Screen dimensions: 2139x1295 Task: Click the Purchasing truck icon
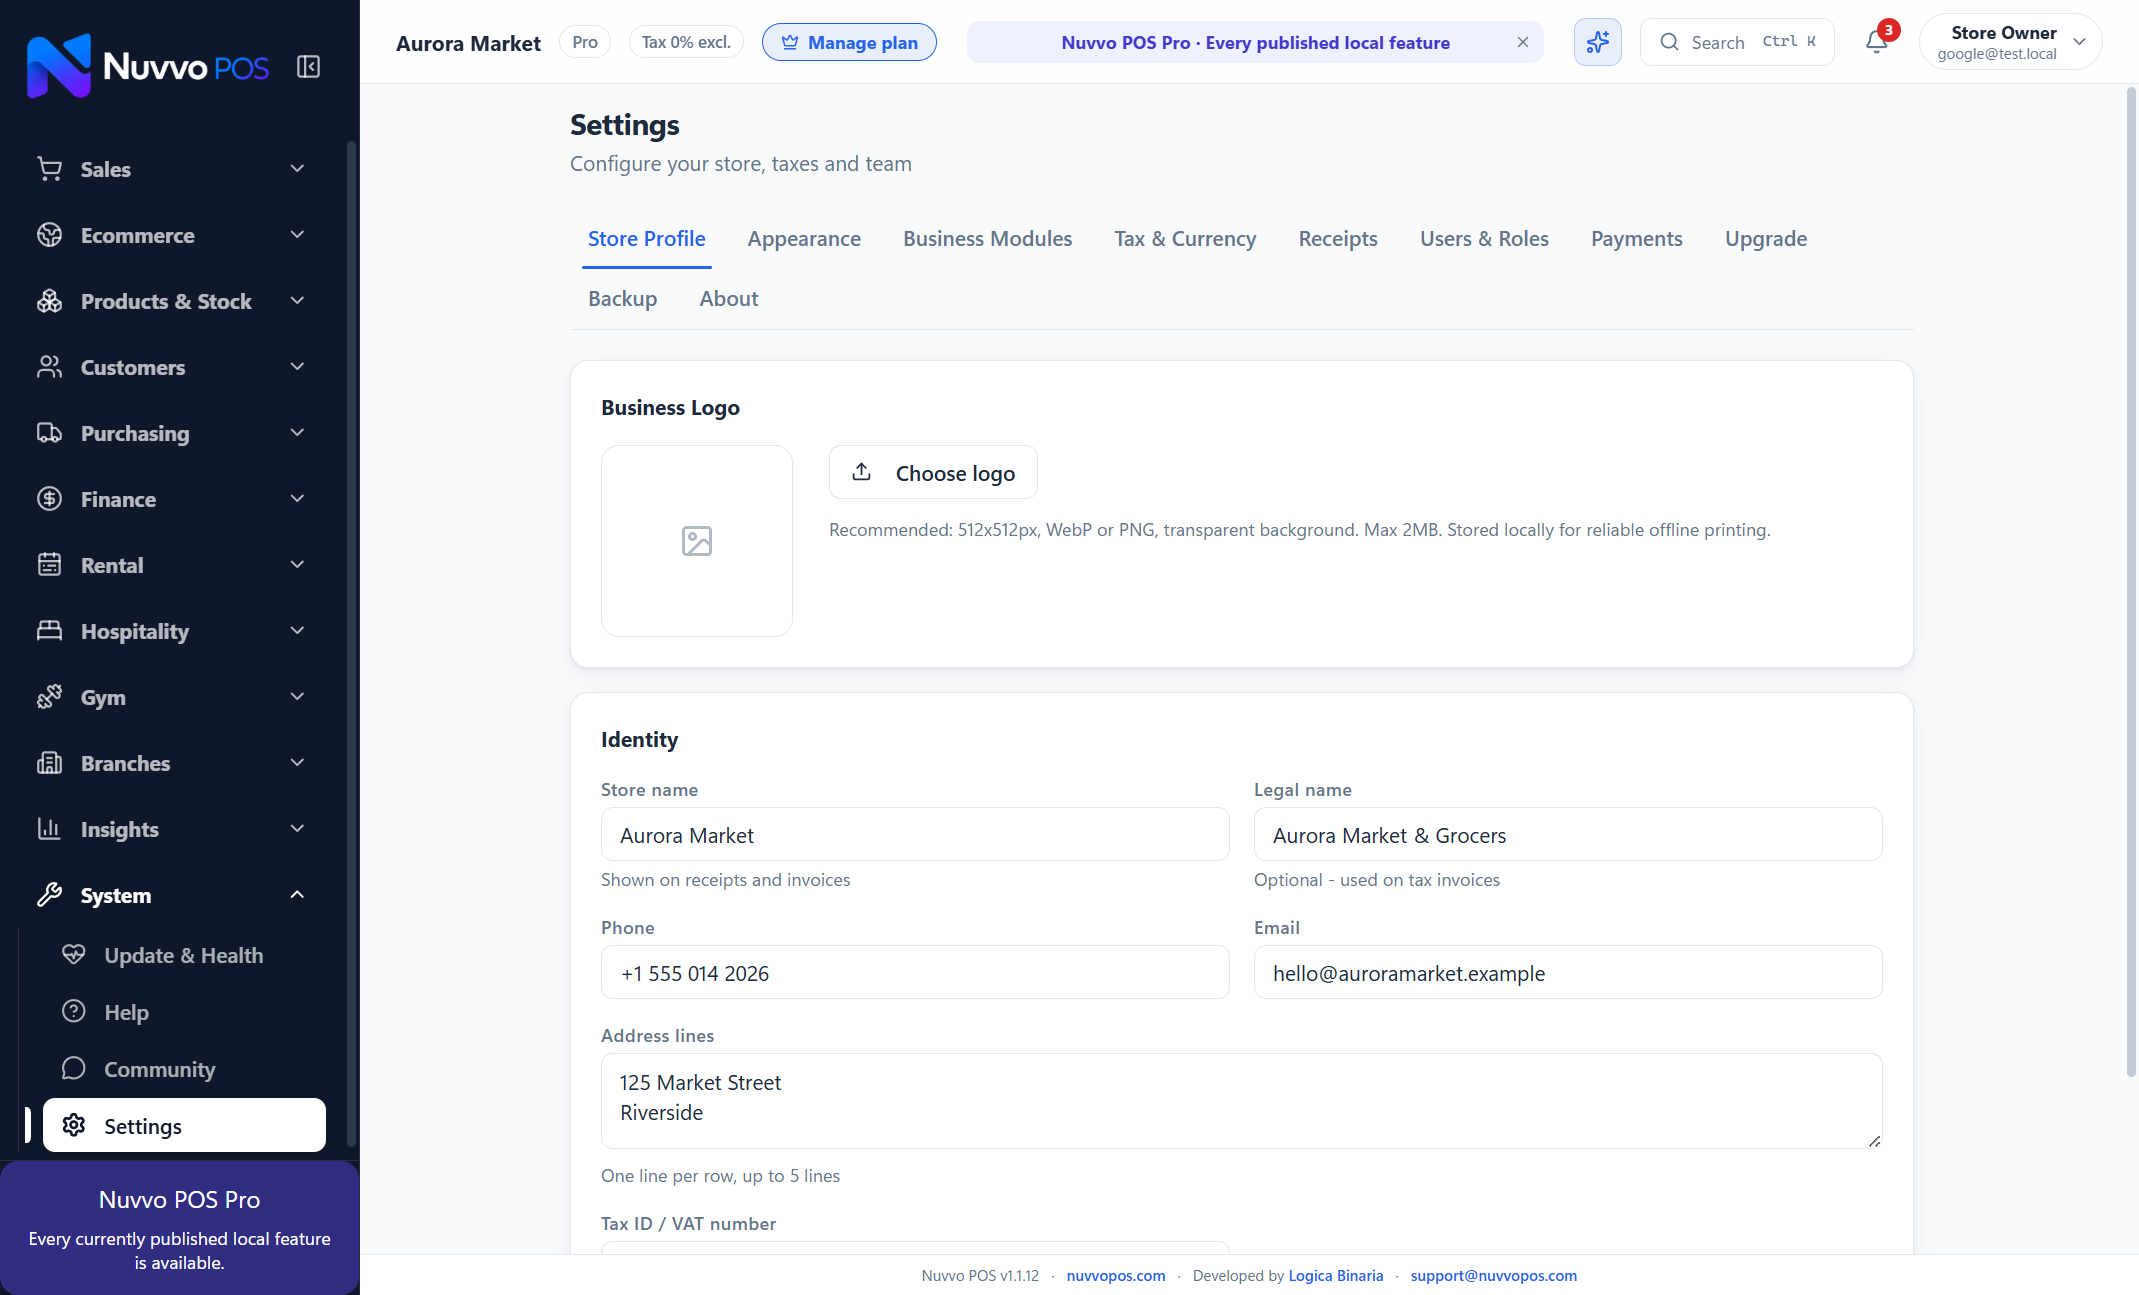[x=49, y=433]
